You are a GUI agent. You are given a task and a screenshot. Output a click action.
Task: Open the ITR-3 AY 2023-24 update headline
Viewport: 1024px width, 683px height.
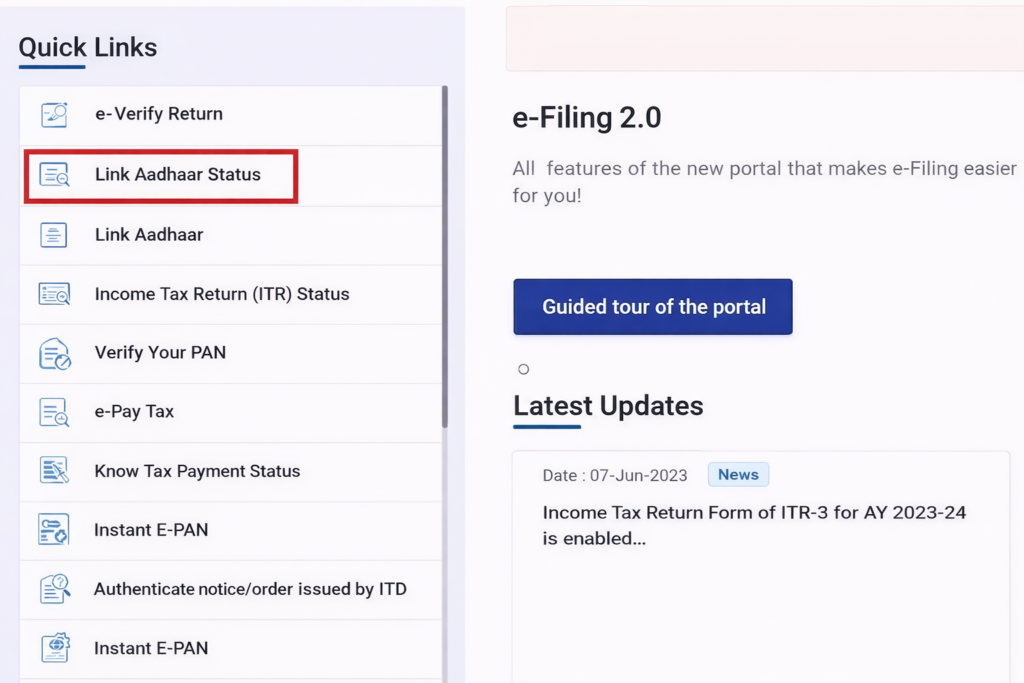click(754, 525)
